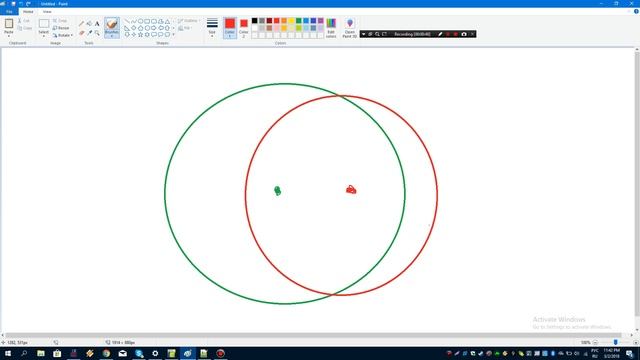Choose the Oval shape
This screenshot has width=640, height=360.
140,21
